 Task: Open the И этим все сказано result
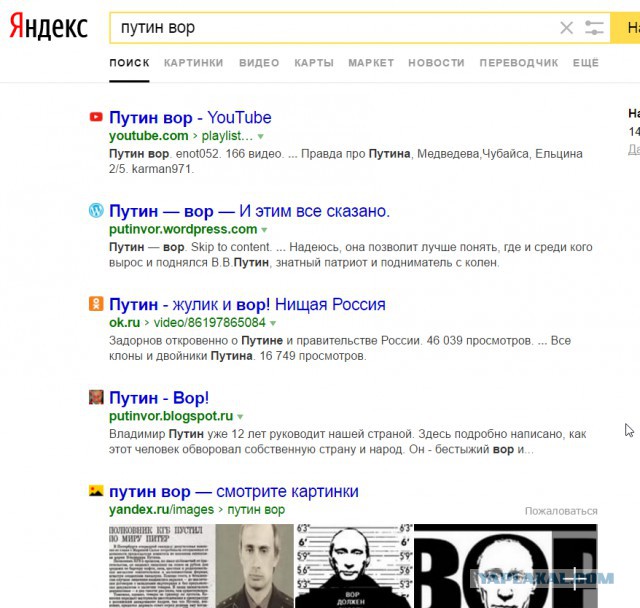point(249,211)
